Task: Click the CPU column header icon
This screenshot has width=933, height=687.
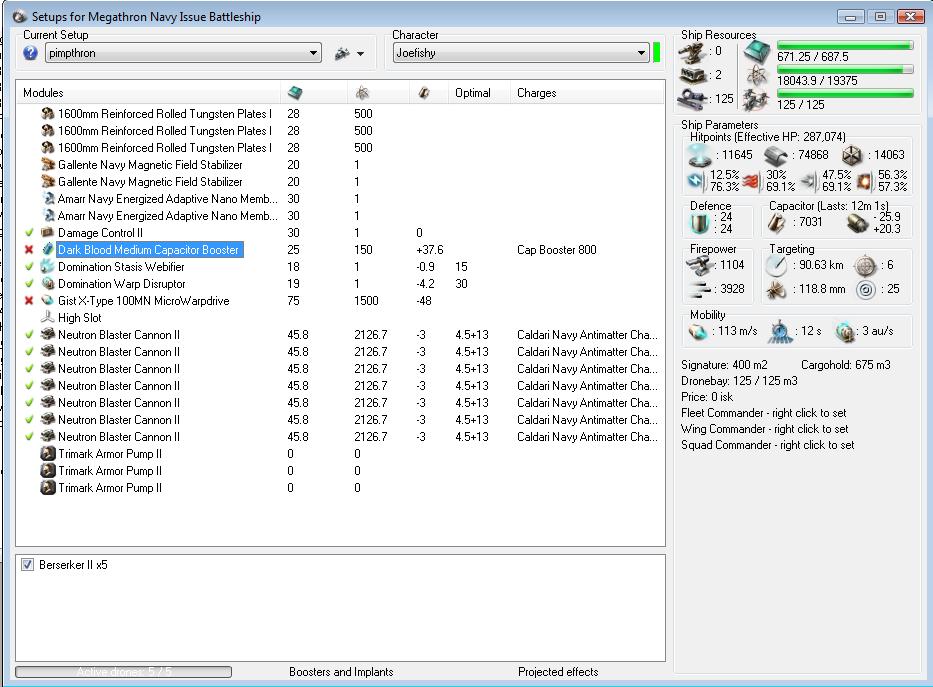Action: (x=295, y=93)
